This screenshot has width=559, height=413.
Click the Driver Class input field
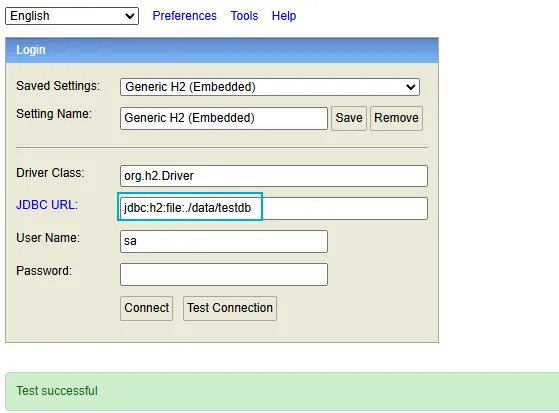274,176
